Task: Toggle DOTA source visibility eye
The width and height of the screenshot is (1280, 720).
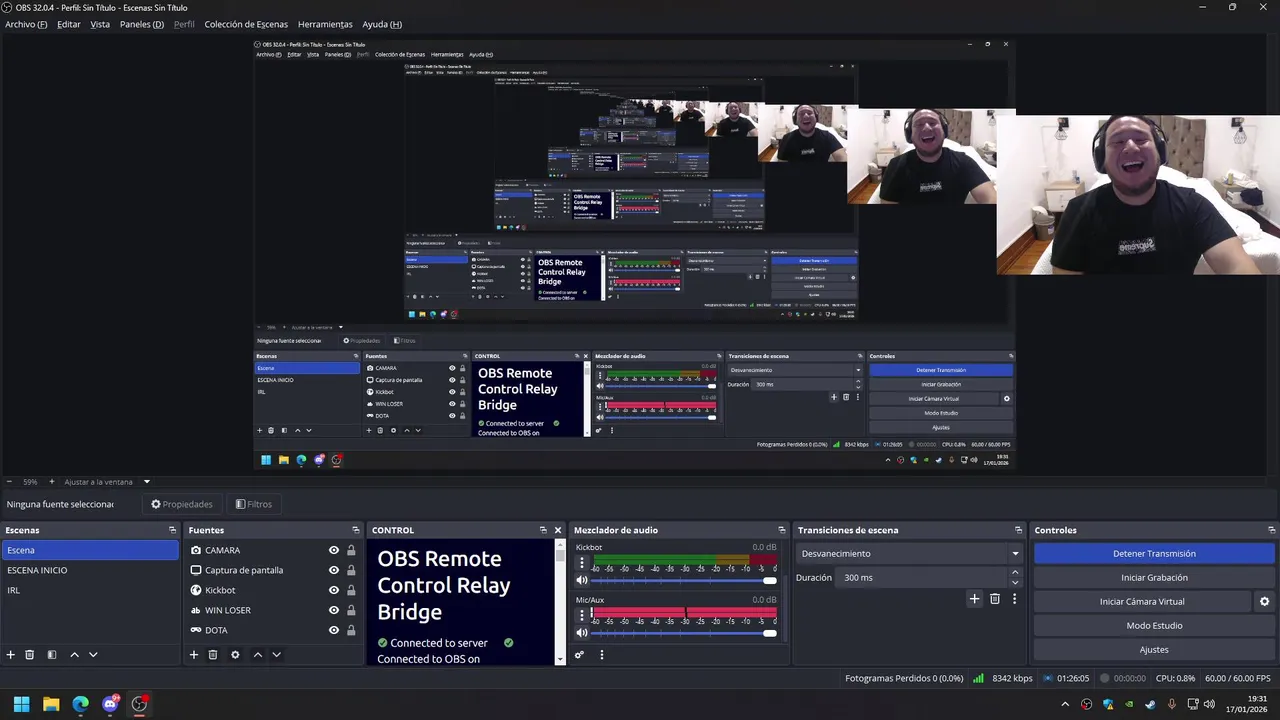Action: coord(334,630)
